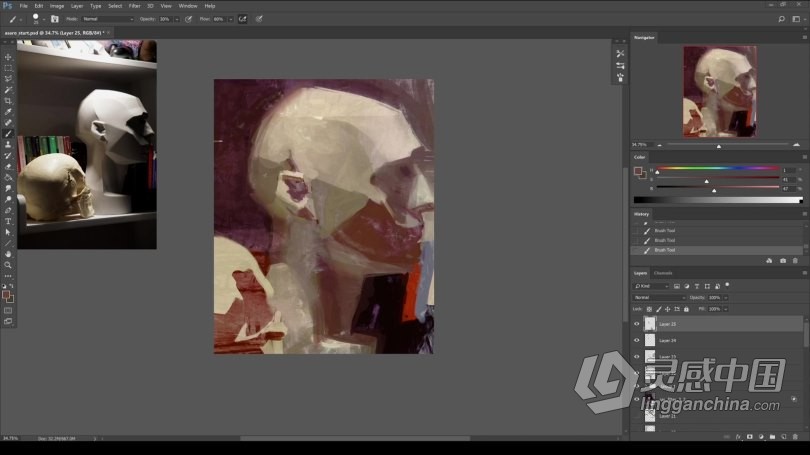Image resolution: width=810 pixels, height=455 pixels.
Task: Select the Healing Brush tool
Action: 8,123
